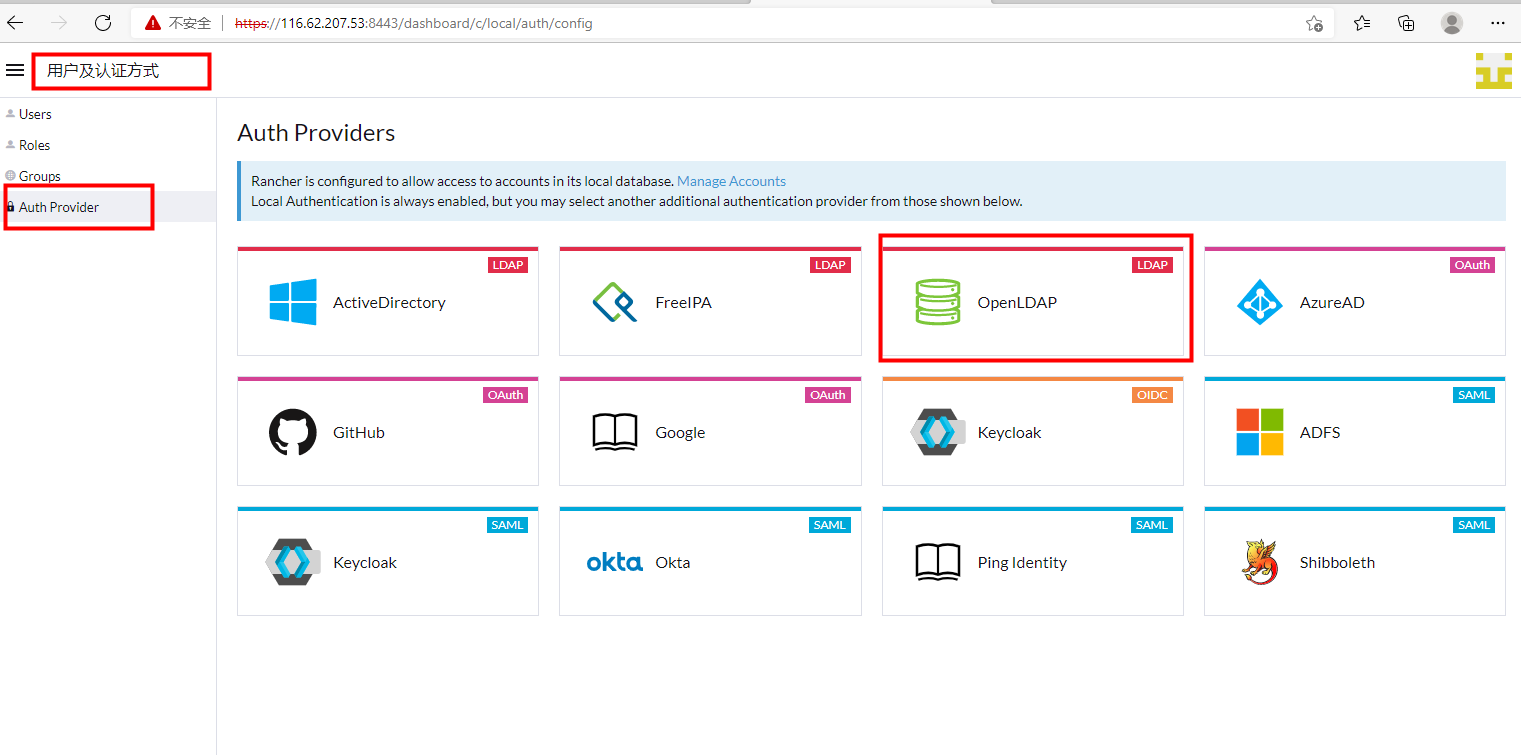The width and height of the screenshot is (1521, 755).
Task: Click the OIDC Keycloak logo icon
Action: 937,432
